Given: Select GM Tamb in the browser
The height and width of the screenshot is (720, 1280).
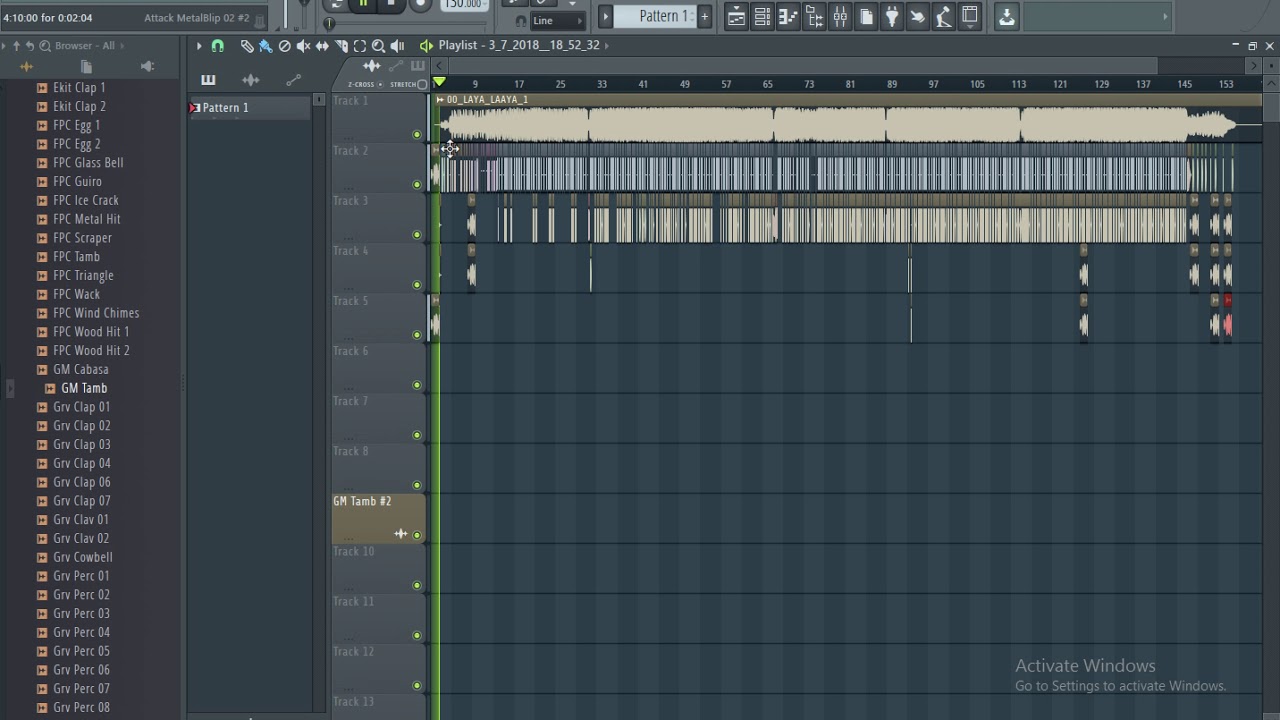Looking at the screenshot, I should point(84,388).
